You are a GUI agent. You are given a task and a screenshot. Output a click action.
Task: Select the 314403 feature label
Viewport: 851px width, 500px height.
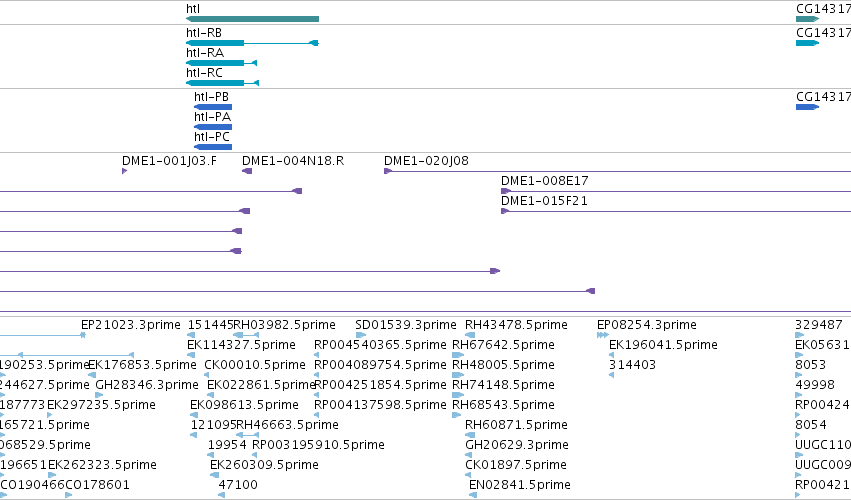633,365
